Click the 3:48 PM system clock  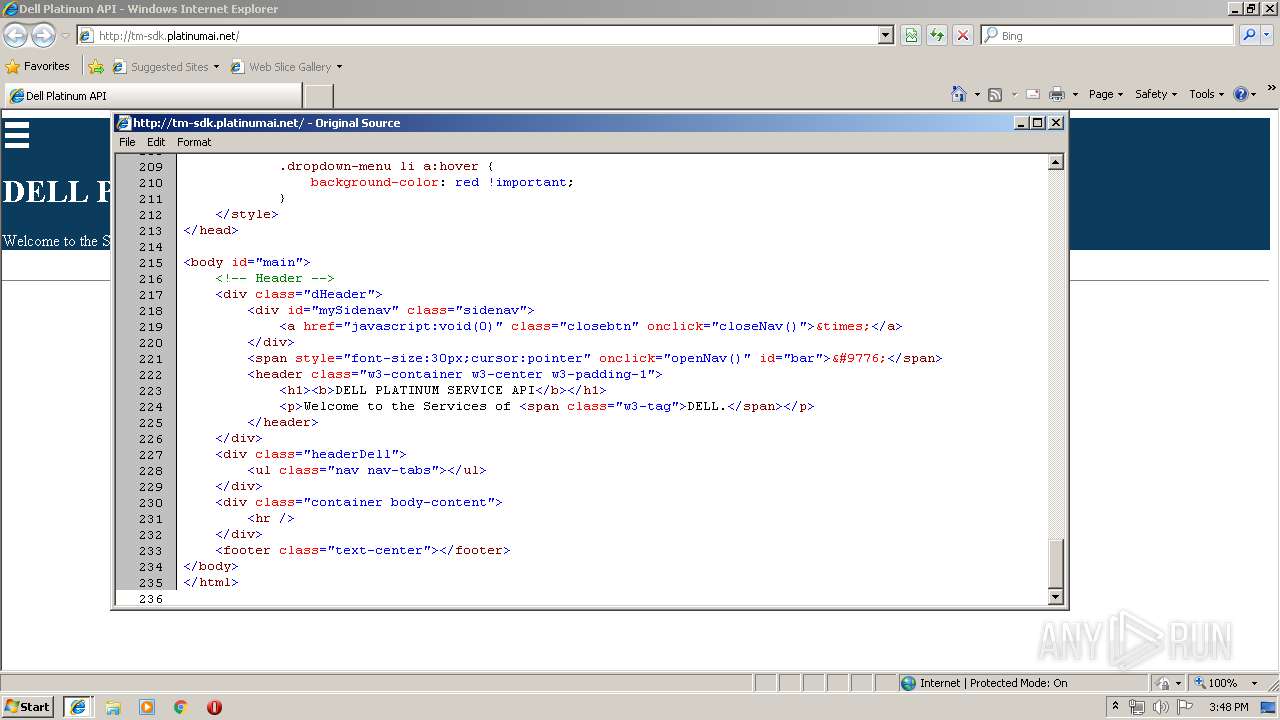coord(1228,707)
